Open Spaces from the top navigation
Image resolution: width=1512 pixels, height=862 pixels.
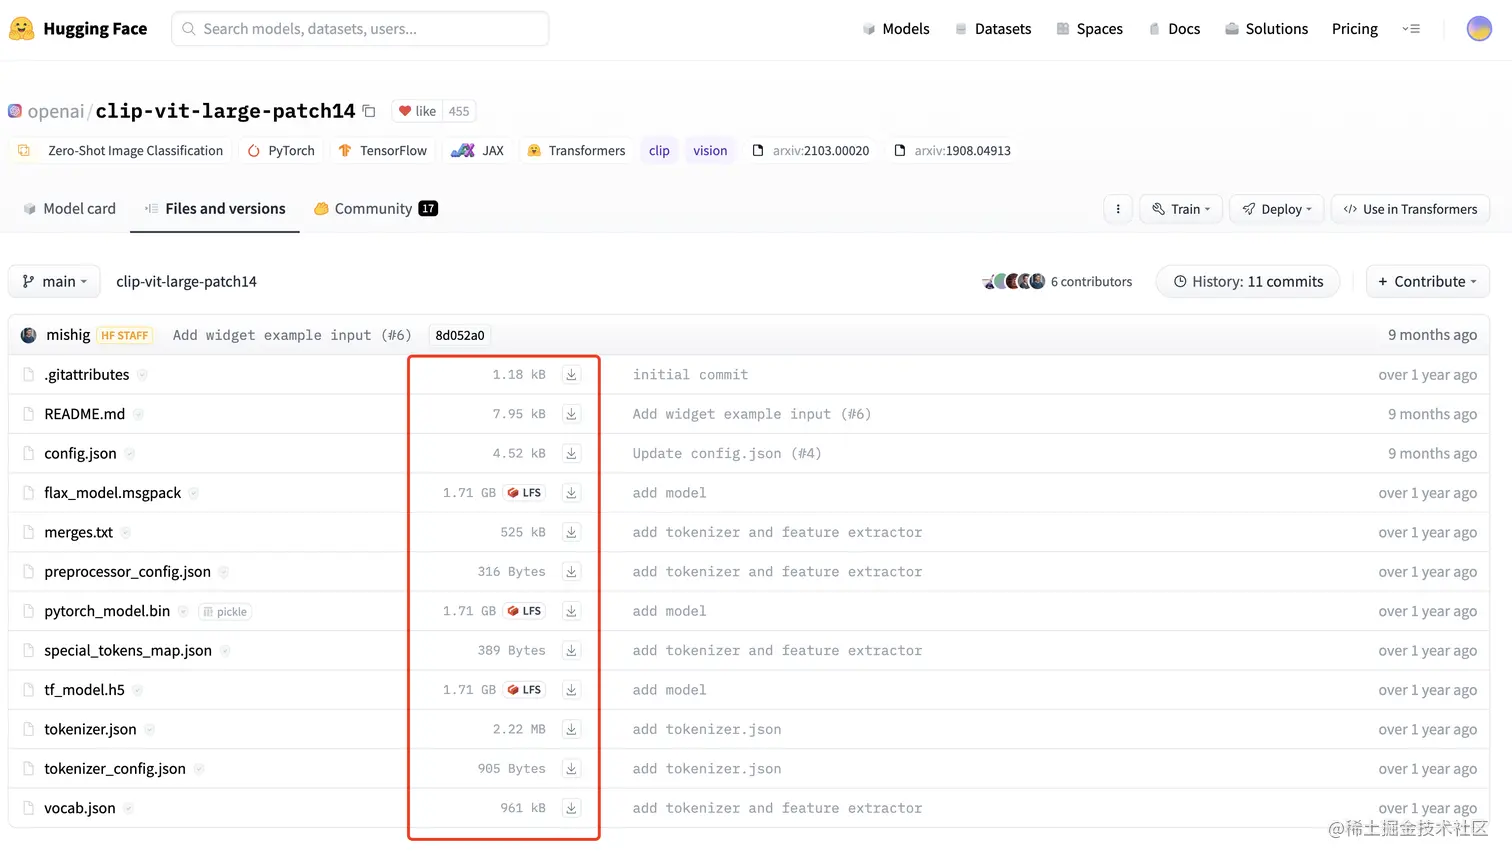tap(1090, 29)
